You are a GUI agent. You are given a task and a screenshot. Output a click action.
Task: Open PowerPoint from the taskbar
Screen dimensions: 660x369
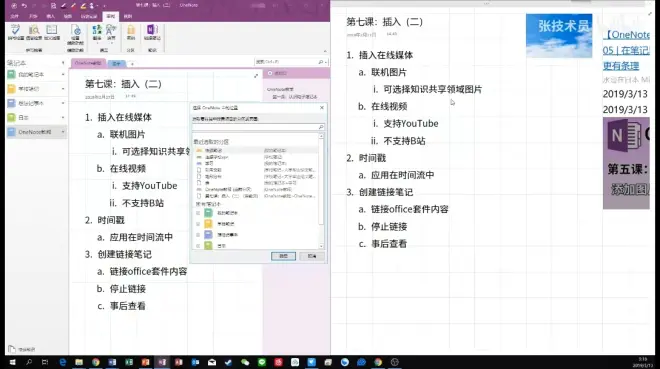[x=145, y=362]
